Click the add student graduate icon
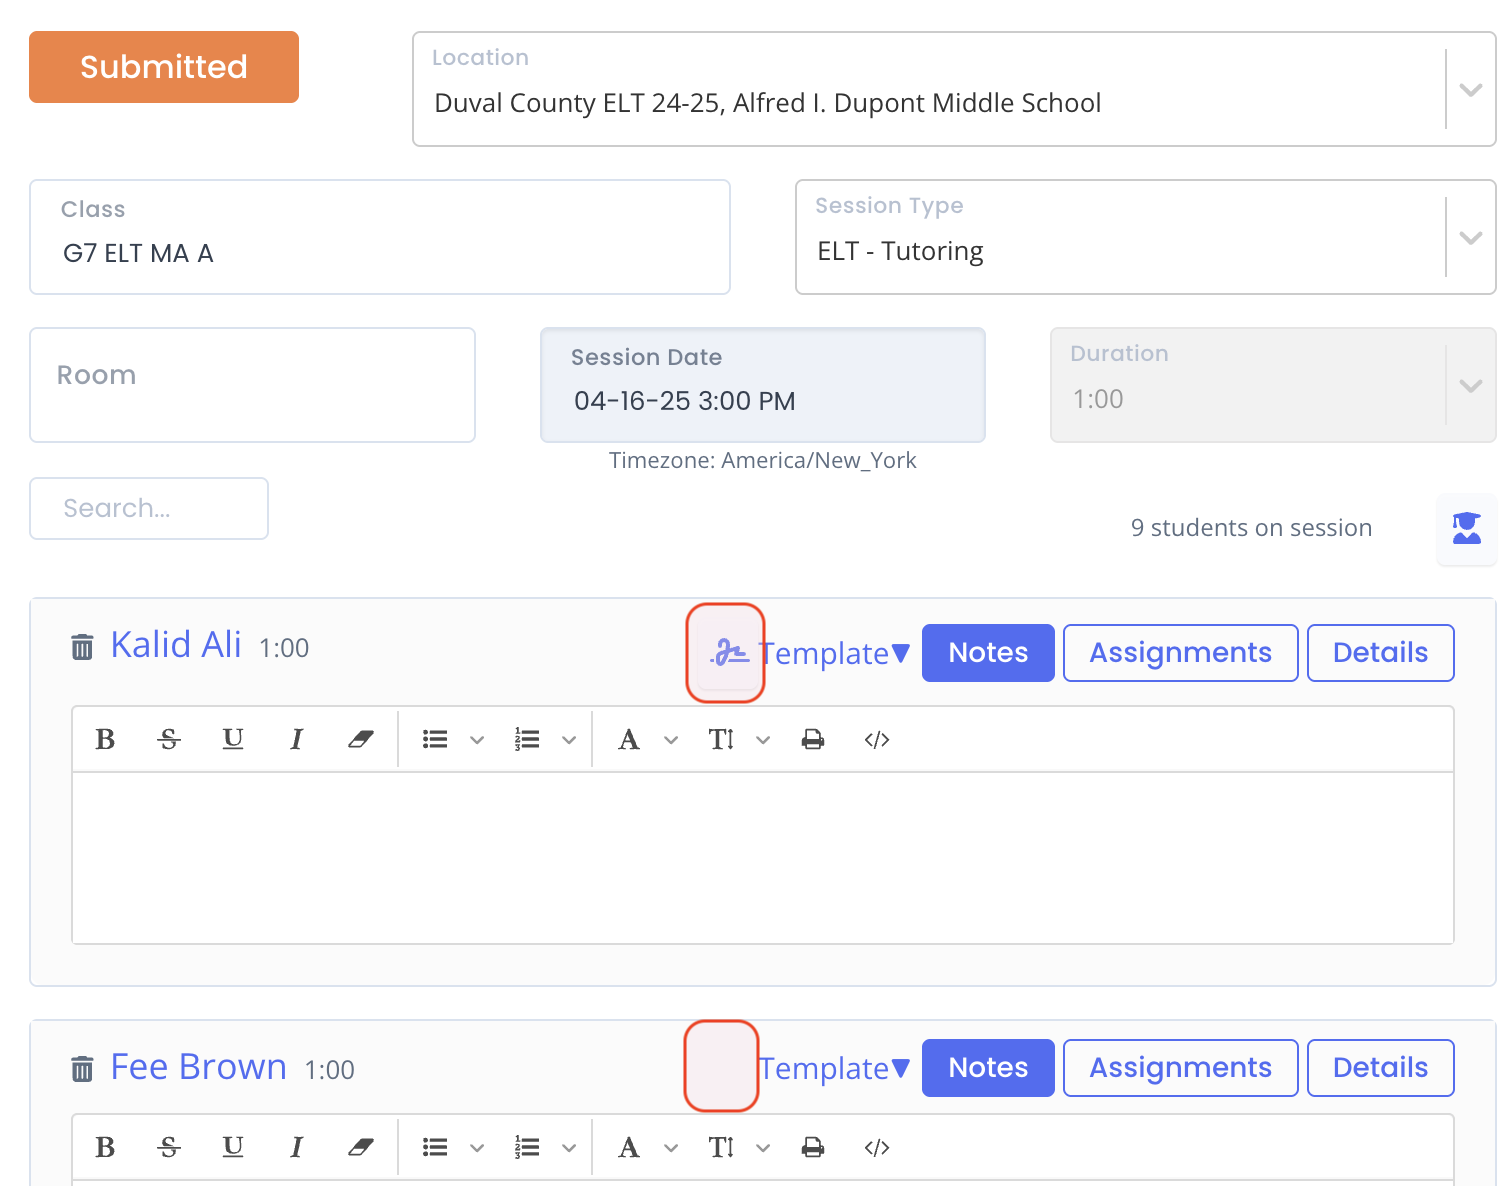The image size is (1512, 1186). (1467, 528)
